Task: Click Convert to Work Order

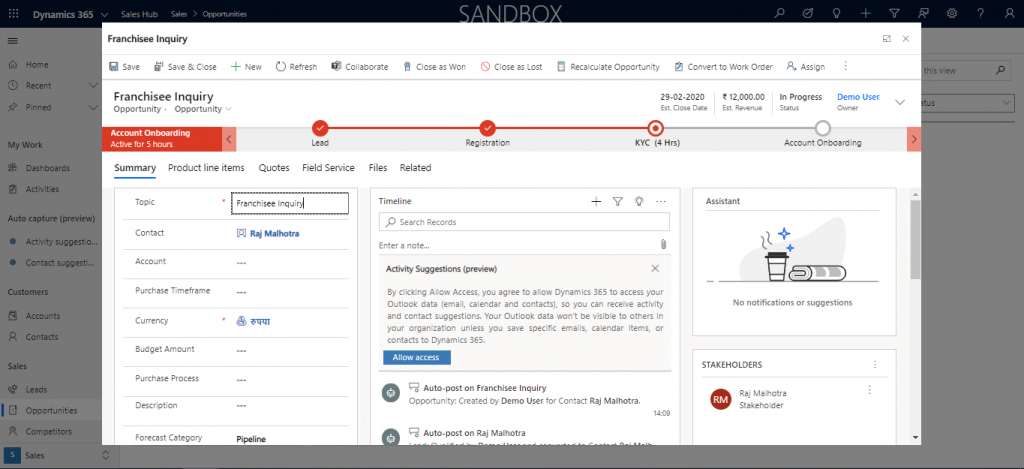Action: click(x=723, y=67)
